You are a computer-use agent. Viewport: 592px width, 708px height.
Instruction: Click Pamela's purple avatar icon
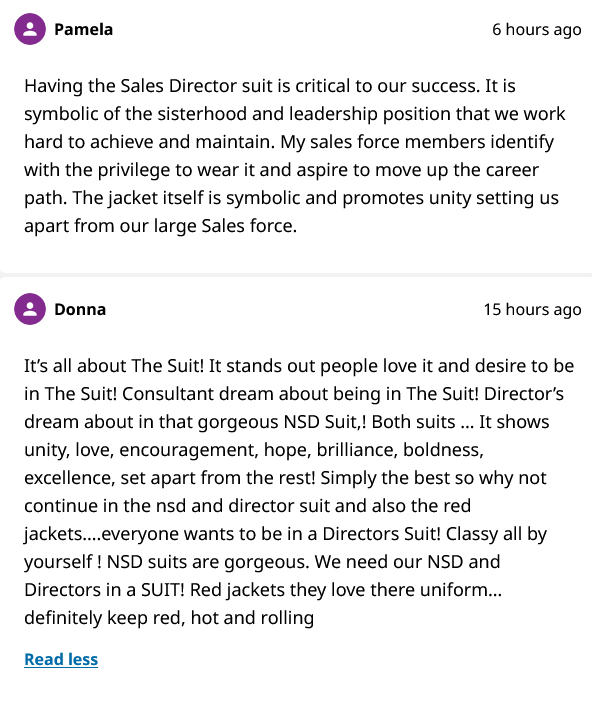pos(30,29)
